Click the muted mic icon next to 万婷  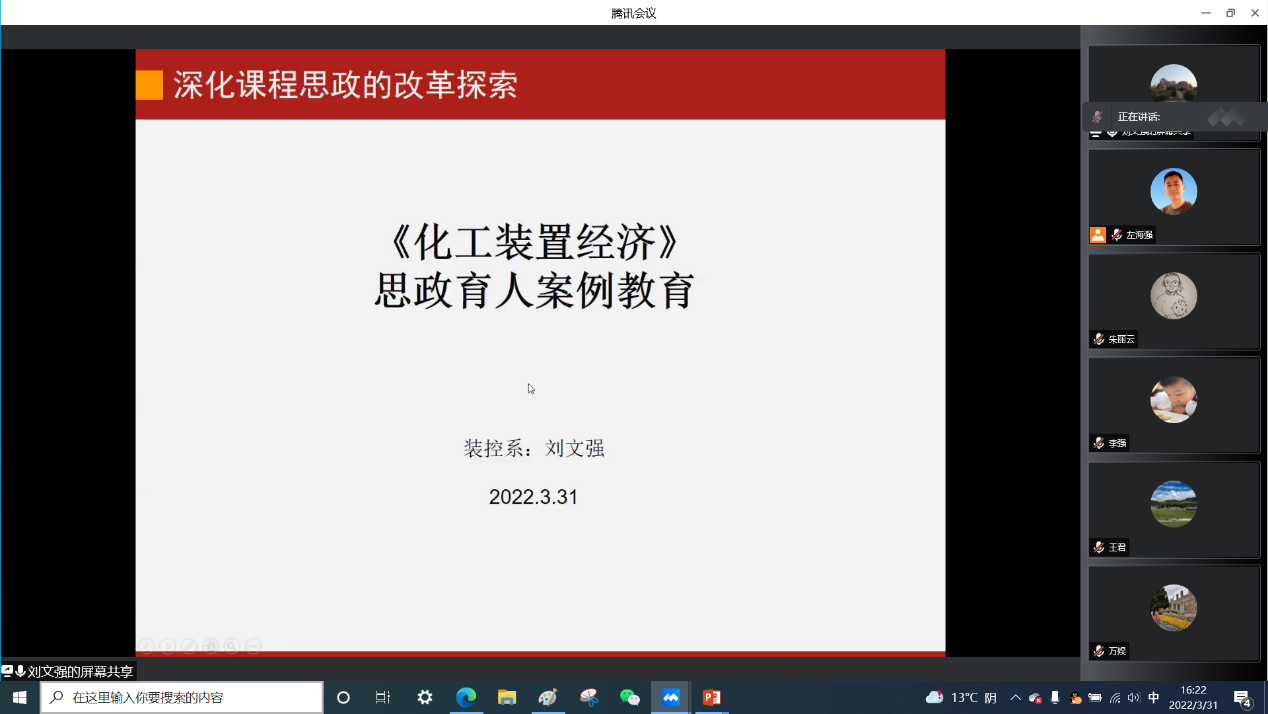1099,651
